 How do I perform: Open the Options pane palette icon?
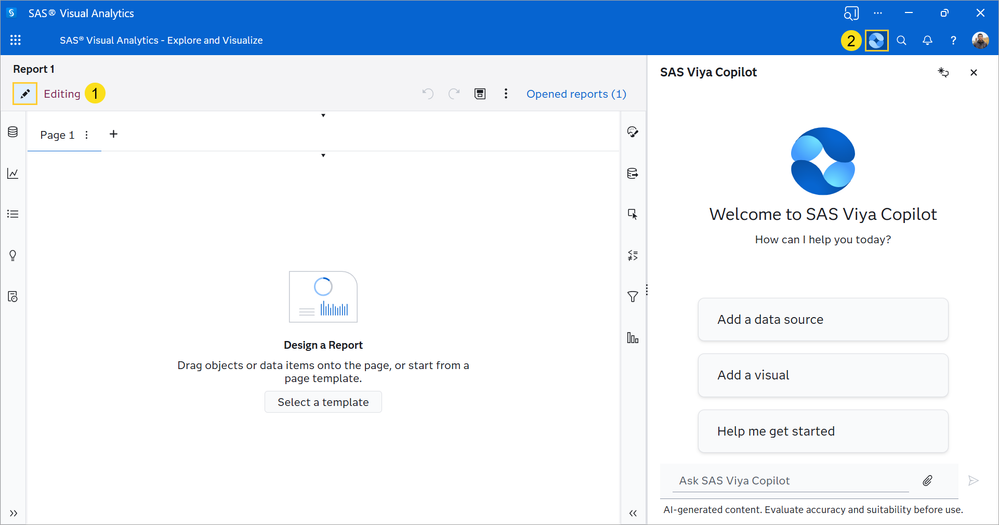[x=633, y=132]
